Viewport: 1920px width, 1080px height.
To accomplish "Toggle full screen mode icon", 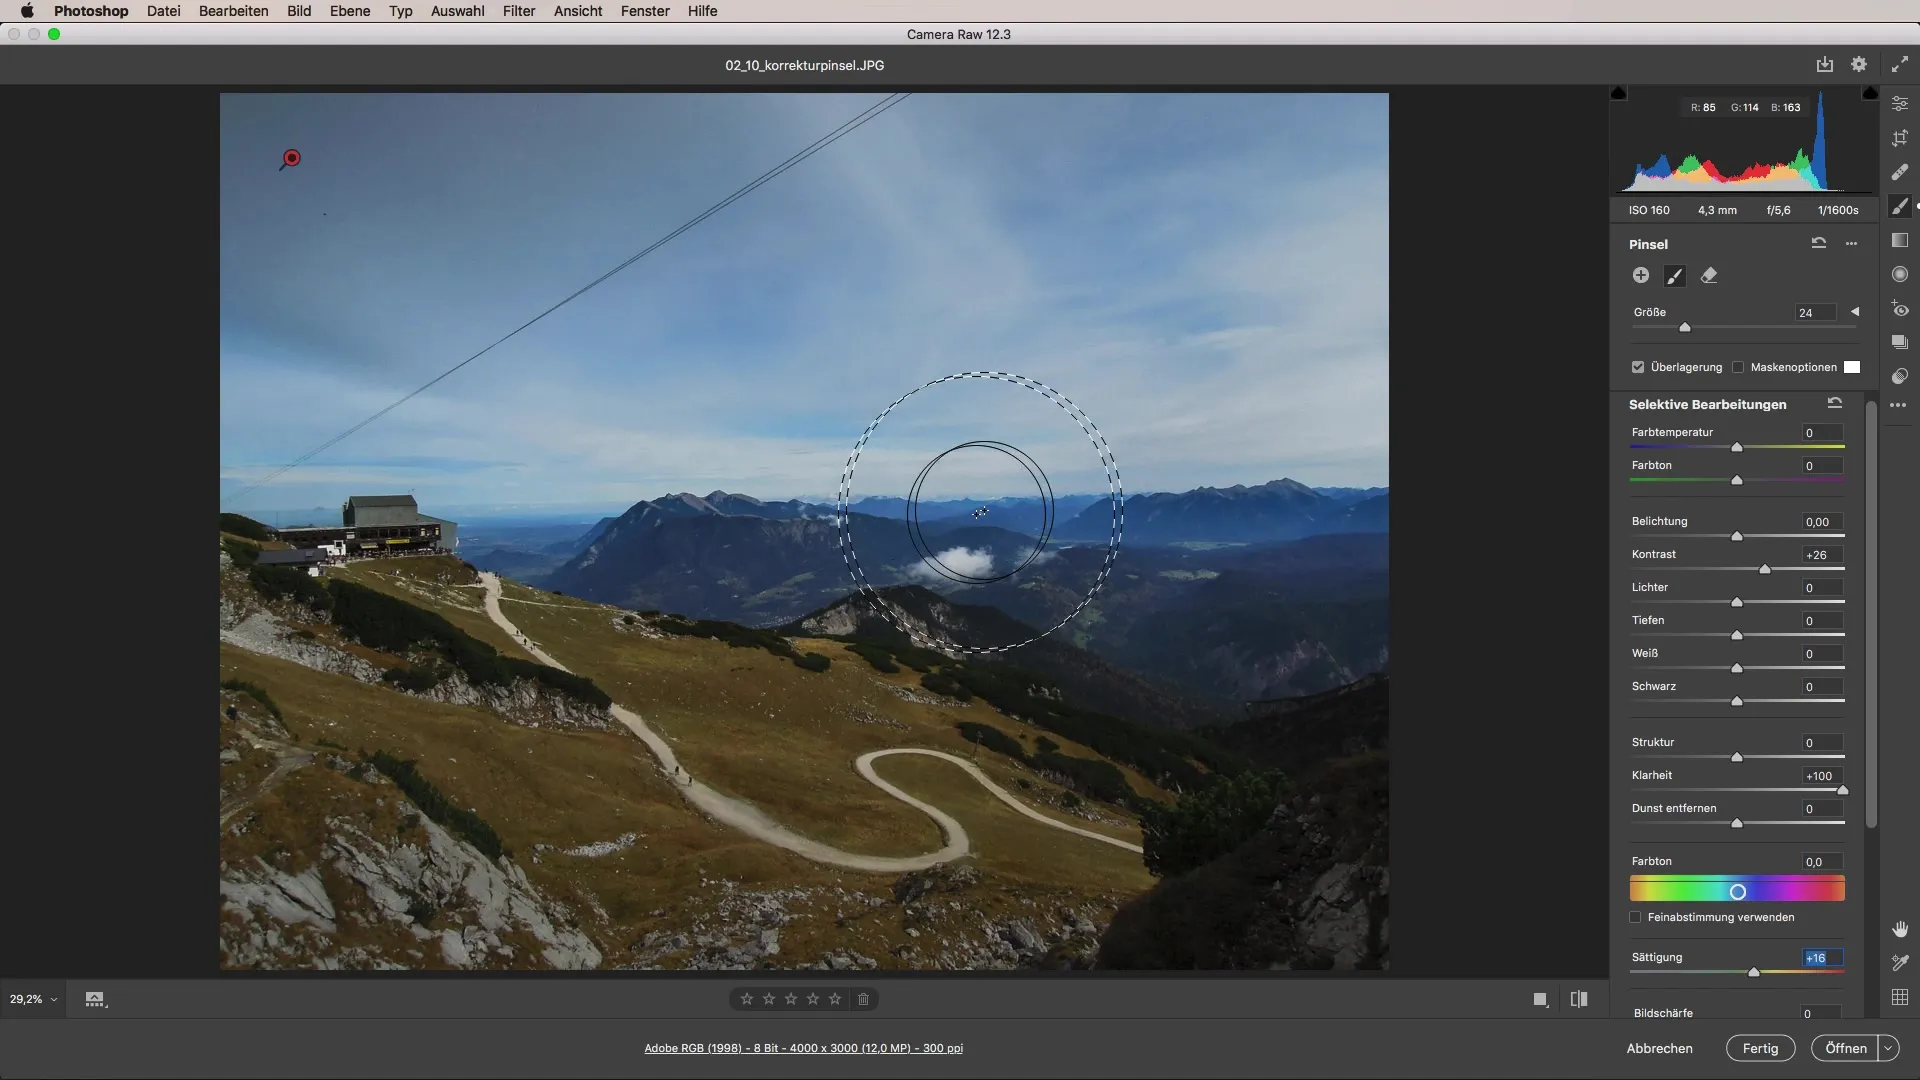I will pyautogui.click(x=1900, y=64).
